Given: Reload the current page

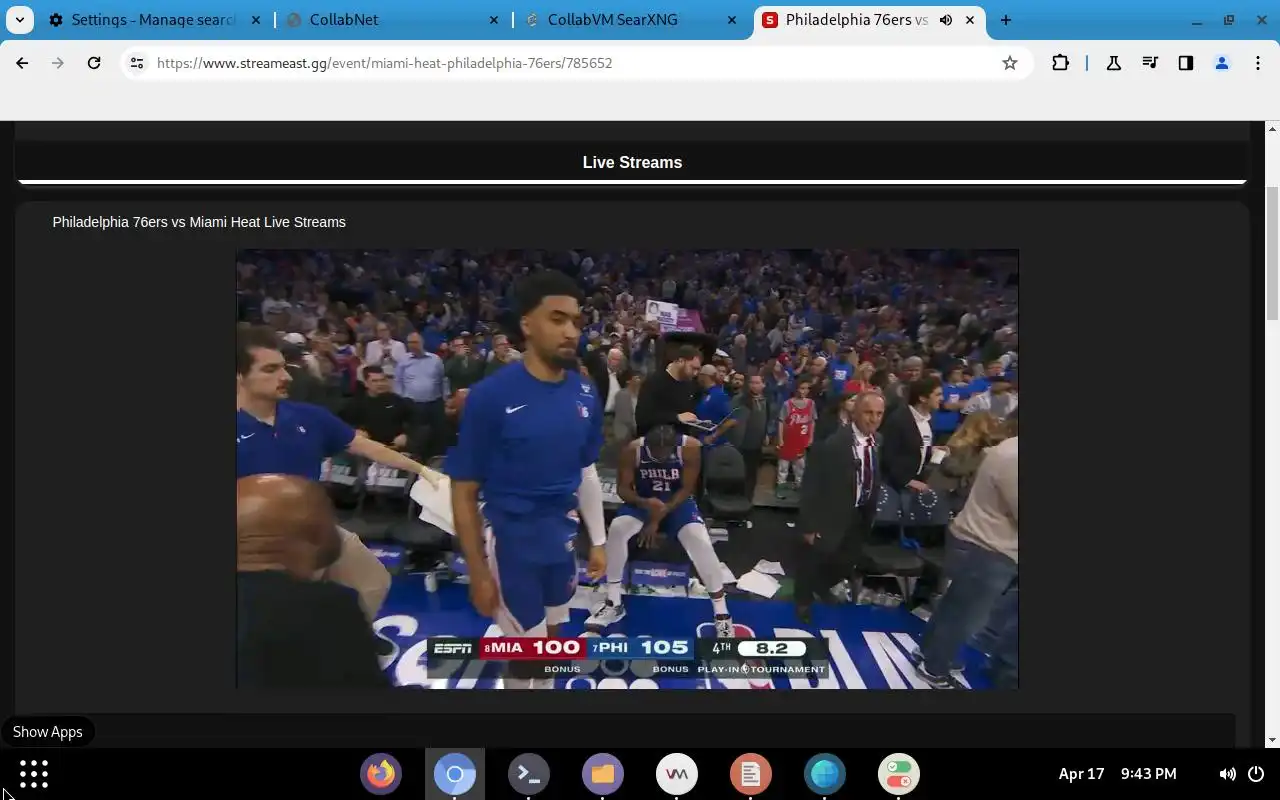Looking at the screenshot, I should point(94,63).
